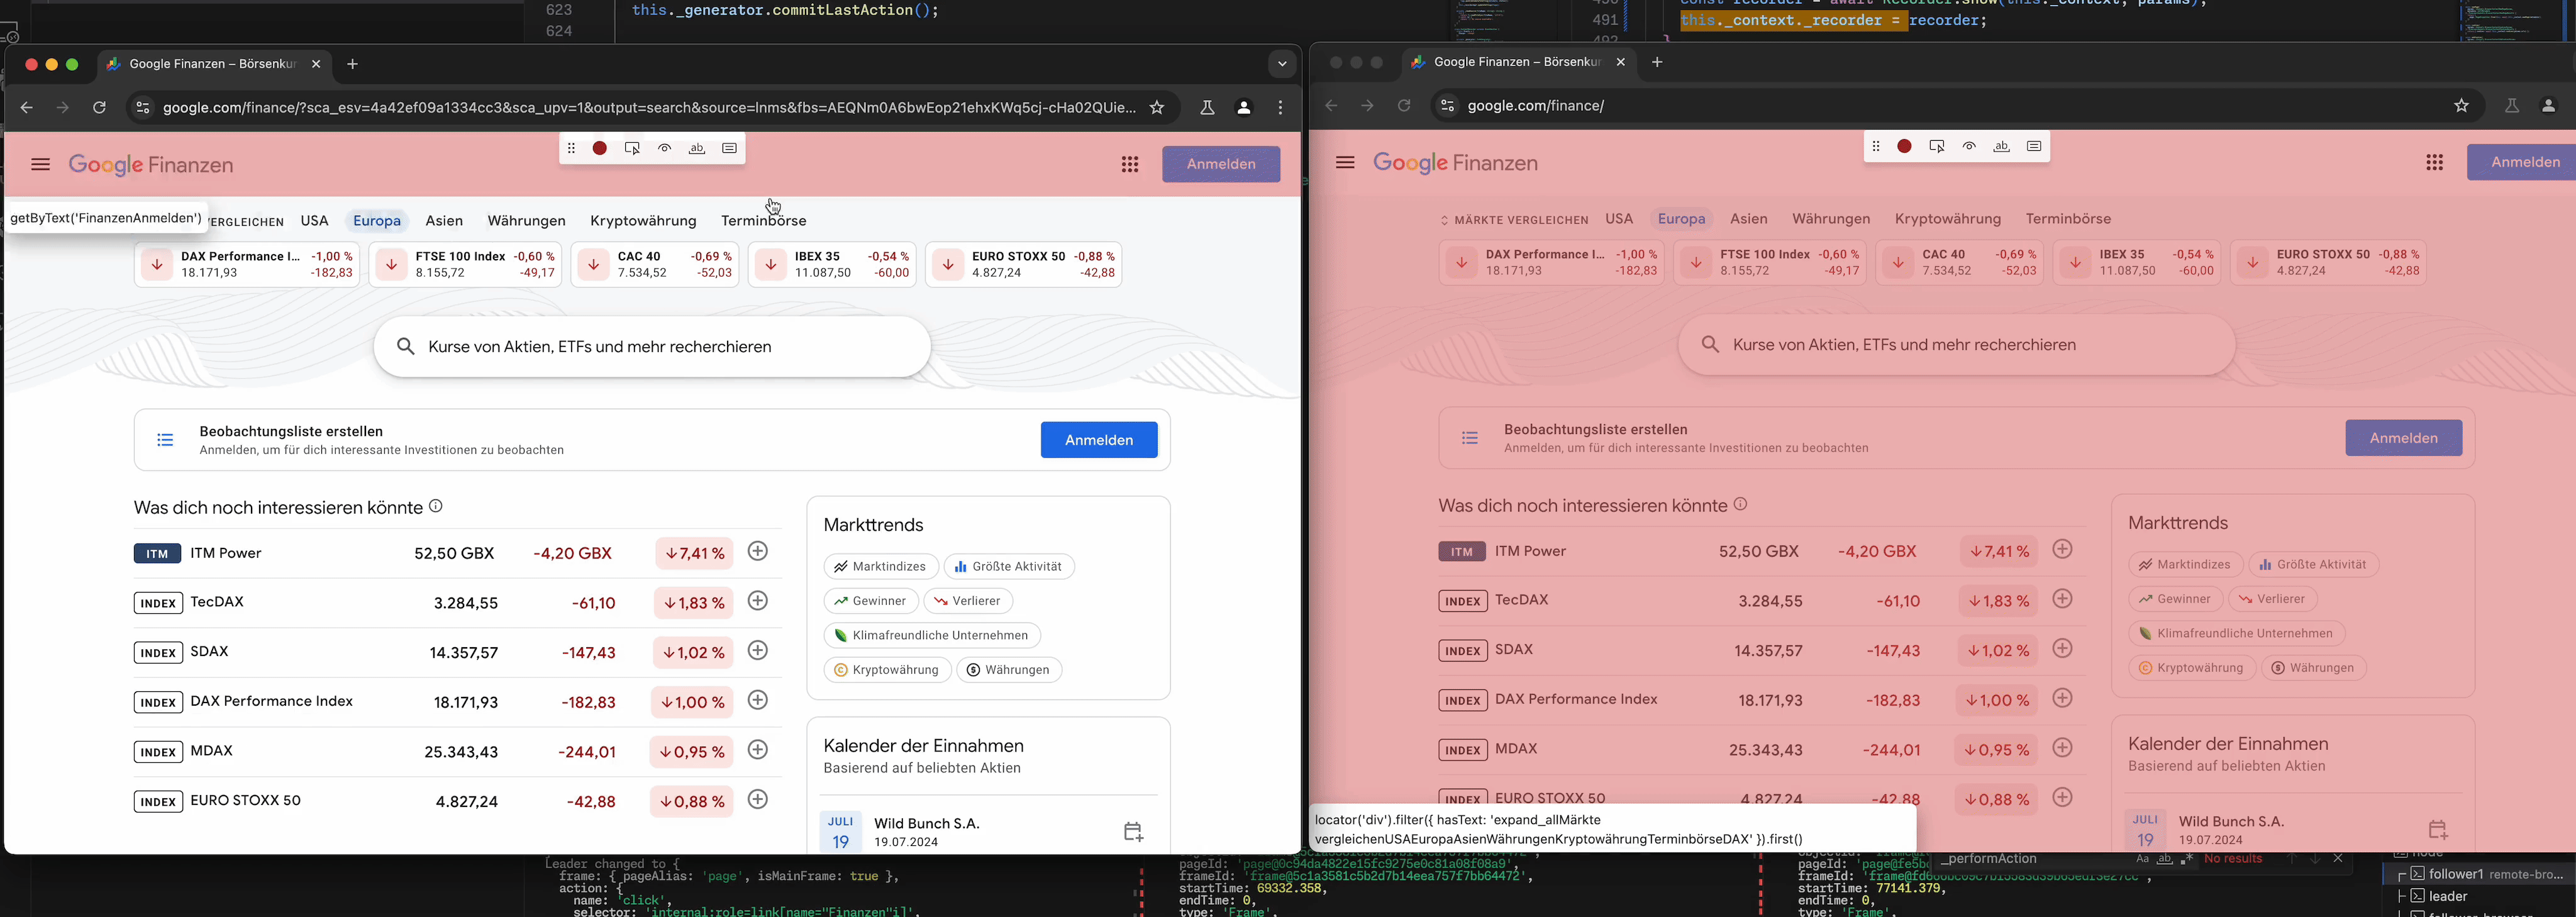This screenshot has width=2576, height=917.
Task: Open Google Finanzen hamburger menu in right window
Action: coord(1345,163)
